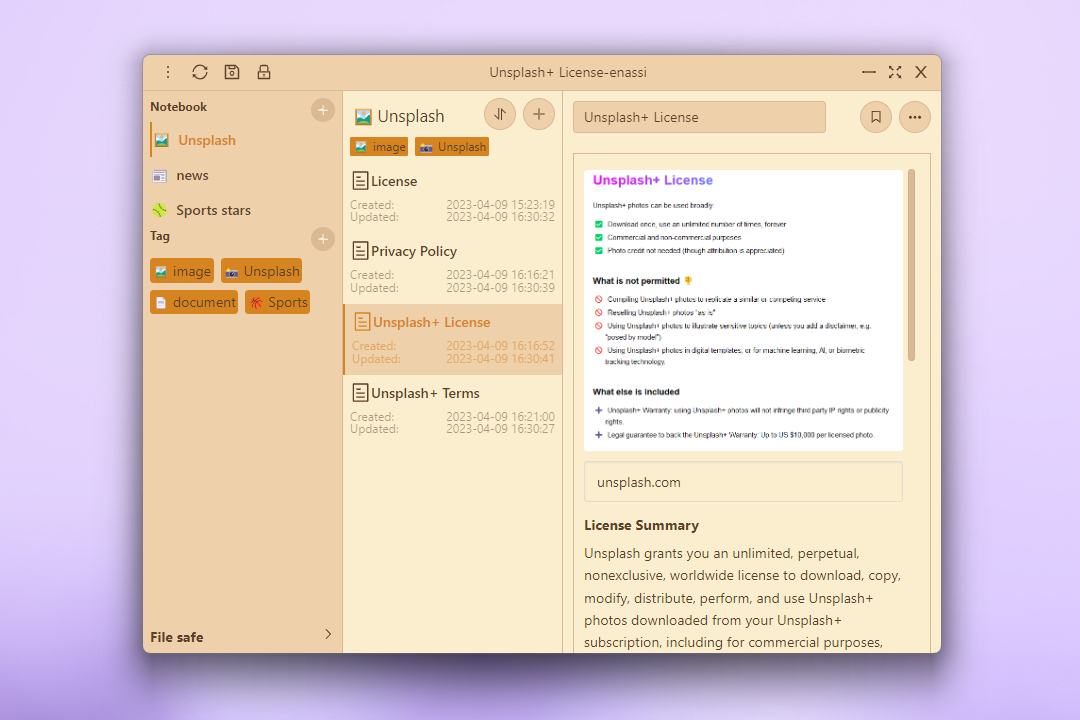This screenshot has height=720, width=1080.
Task: Click the Privacy Policy note document icon
Action: tap(360, 251)
